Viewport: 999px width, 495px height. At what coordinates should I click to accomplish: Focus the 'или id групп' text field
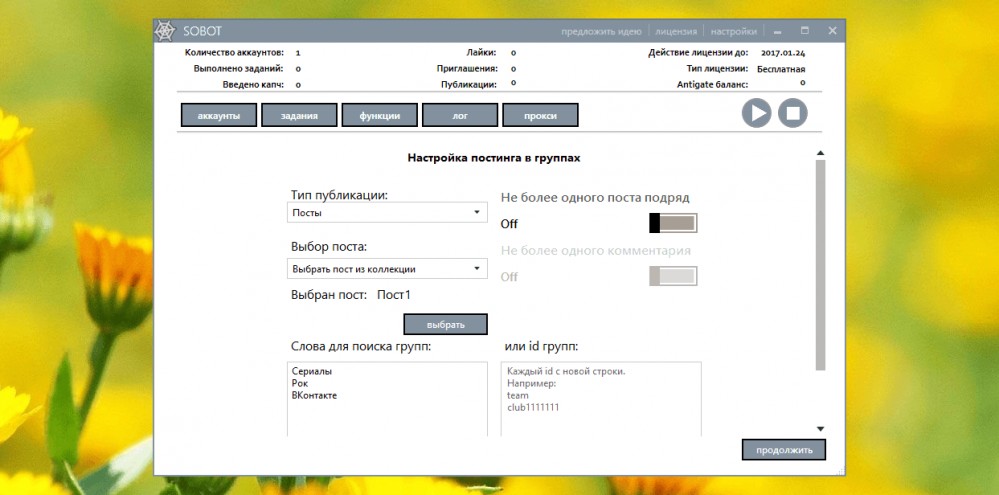[x=601, y=399]
